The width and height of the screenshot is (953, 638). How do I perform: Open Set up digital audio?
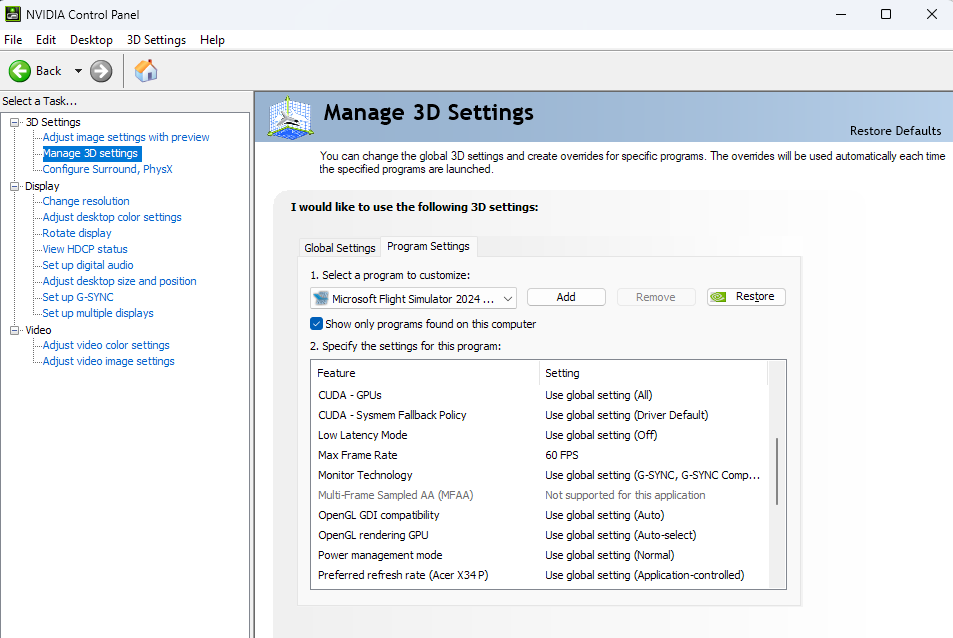point(88,265)
